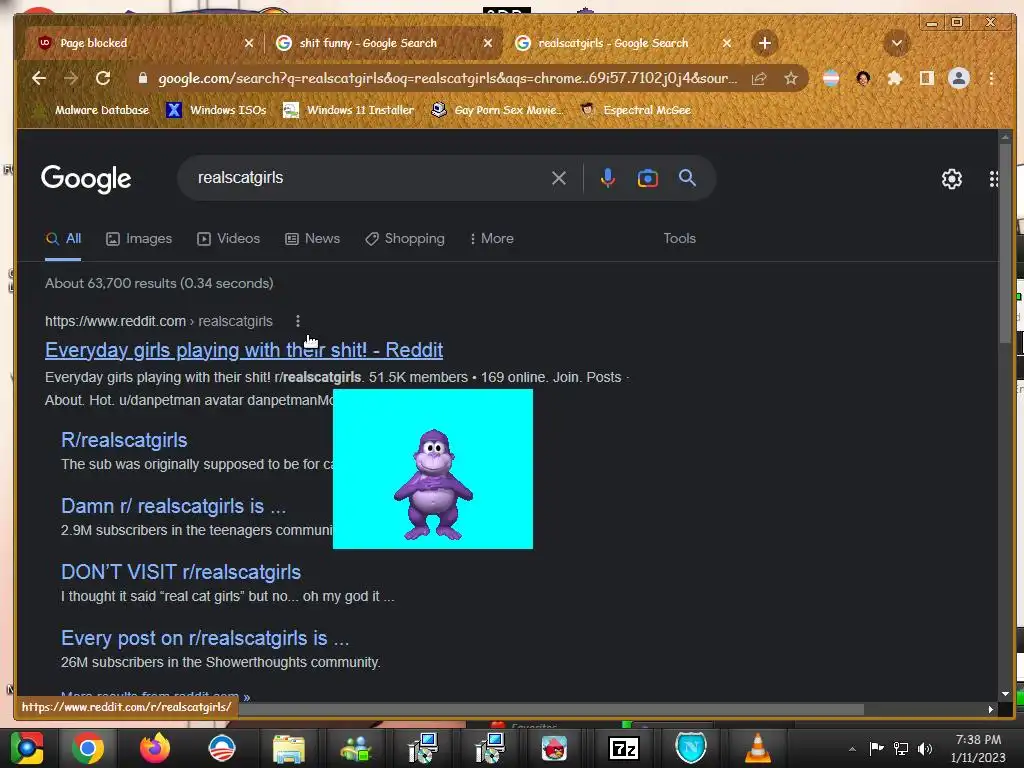The height and width of the screenshot is (768, 1024).
Task: Share this page via address bar icon
Action: [759, 78]
